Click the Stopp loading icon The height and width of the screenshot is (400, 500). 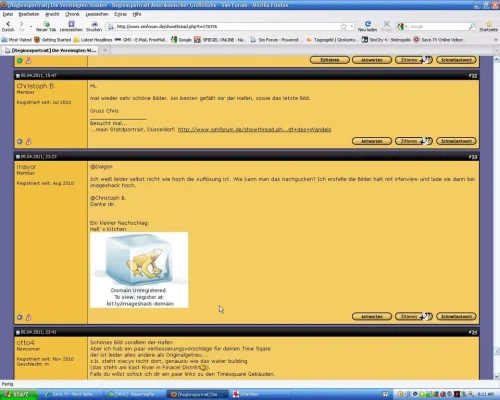click(386, 26)
